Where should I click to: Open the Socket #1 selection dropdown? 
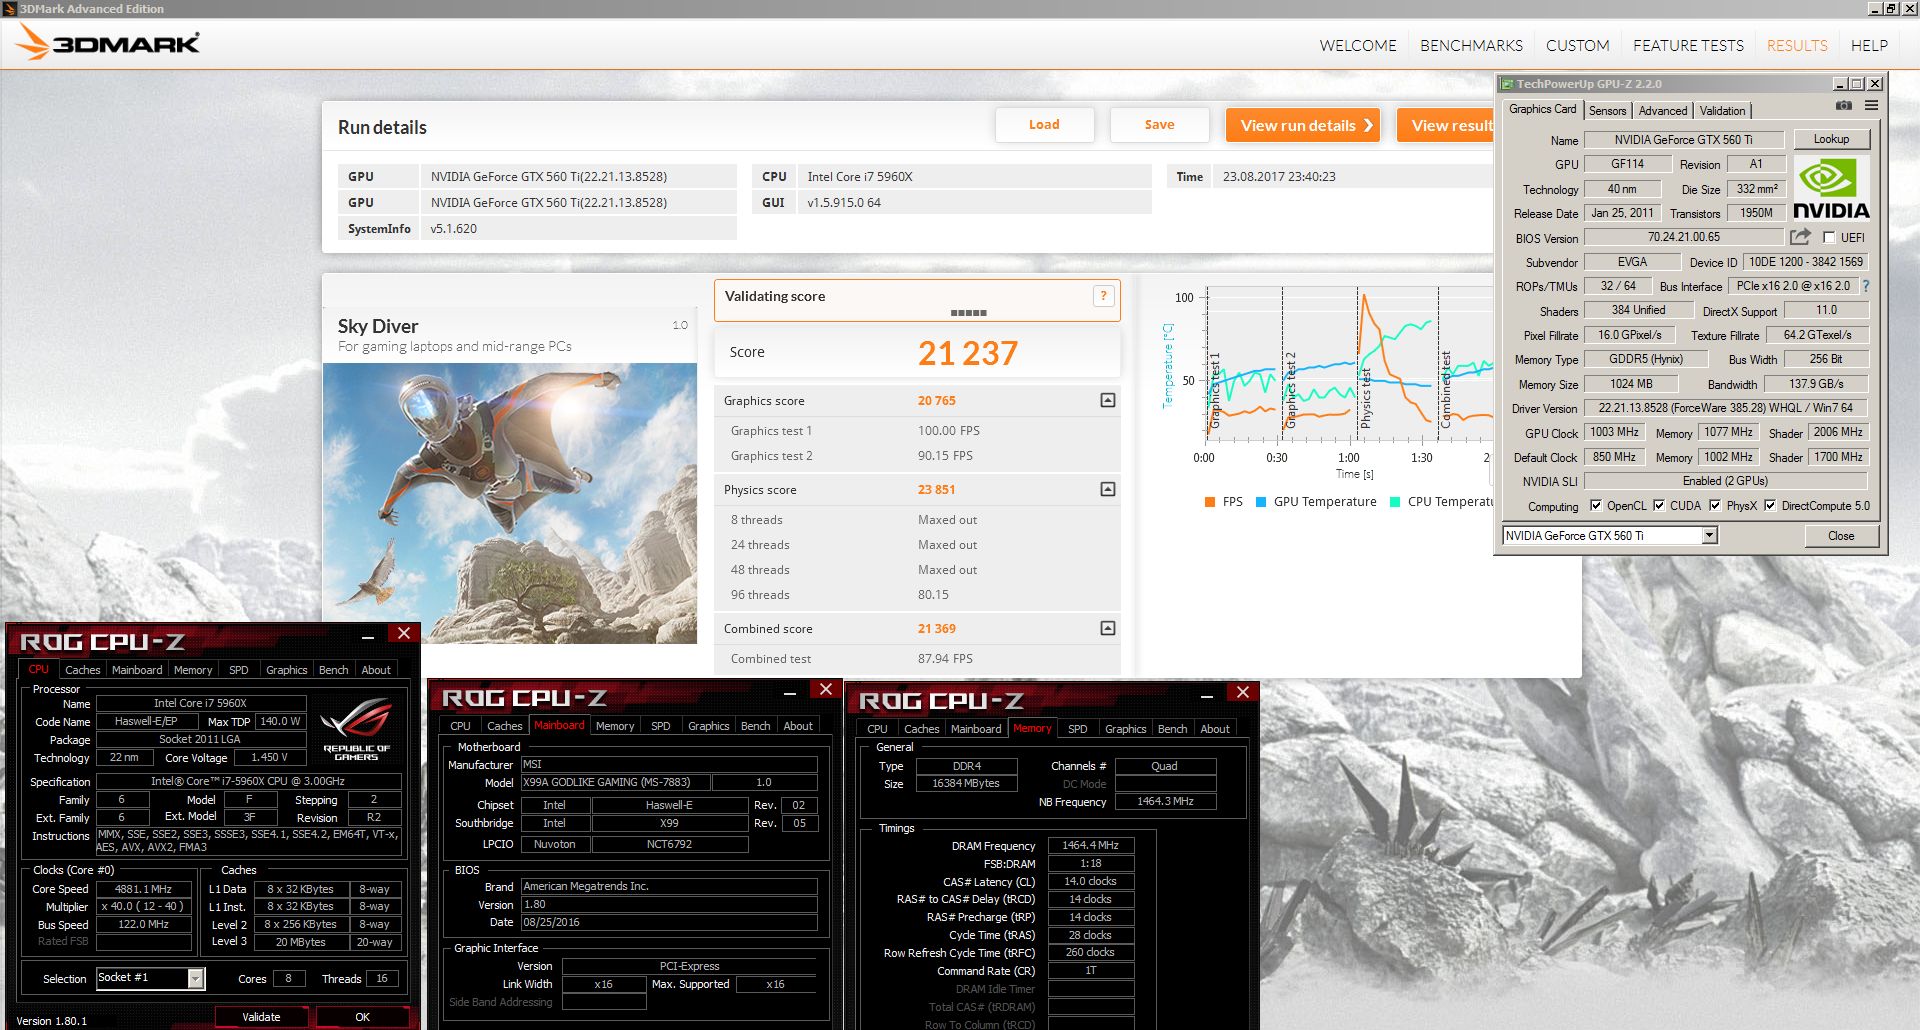click(196, 978)
